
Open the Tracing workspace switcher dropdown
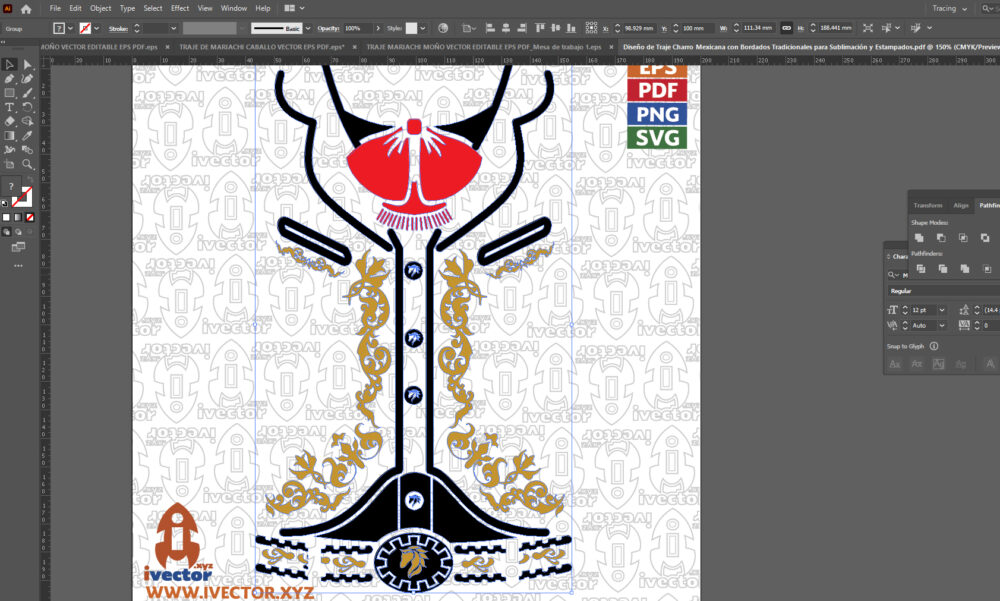tap(949, 9)
